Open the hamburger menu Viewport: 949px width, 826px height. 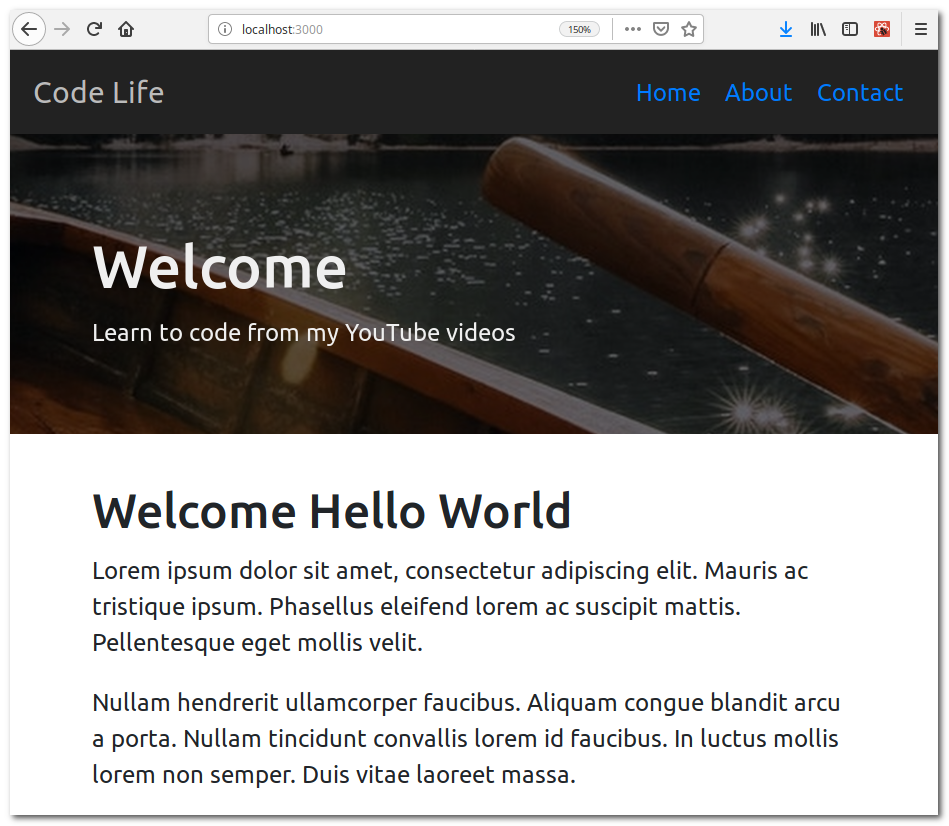(920, 29)
